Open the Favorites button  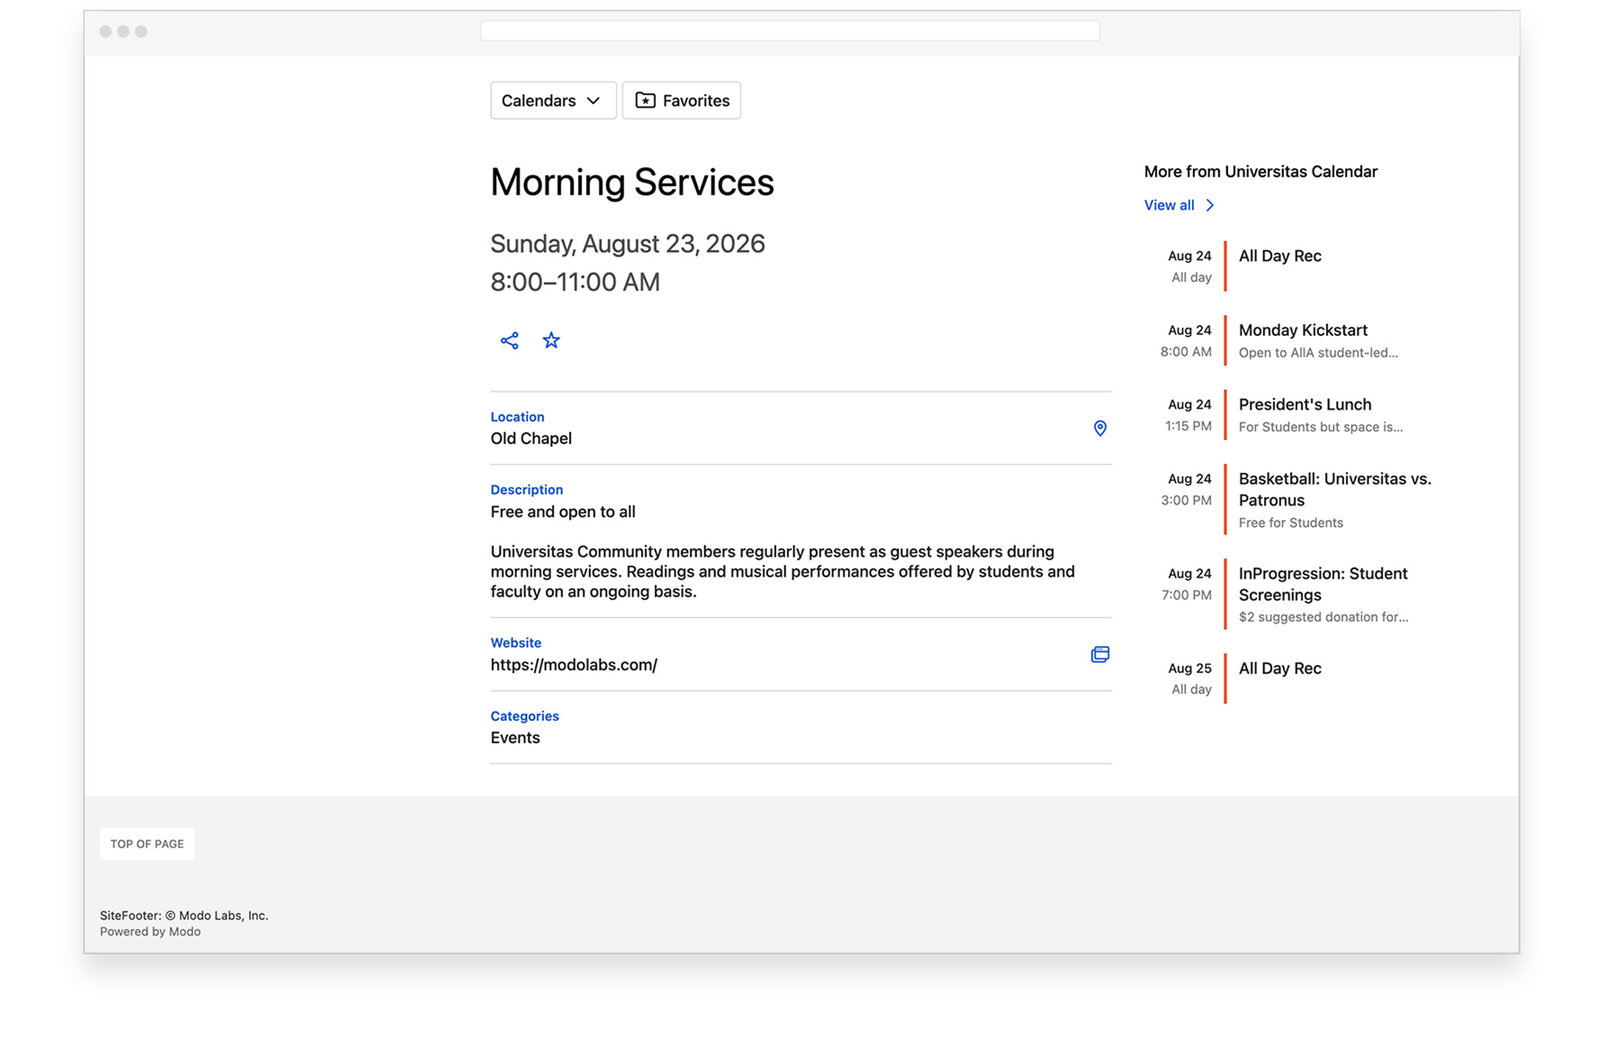(x=681, y=100)
